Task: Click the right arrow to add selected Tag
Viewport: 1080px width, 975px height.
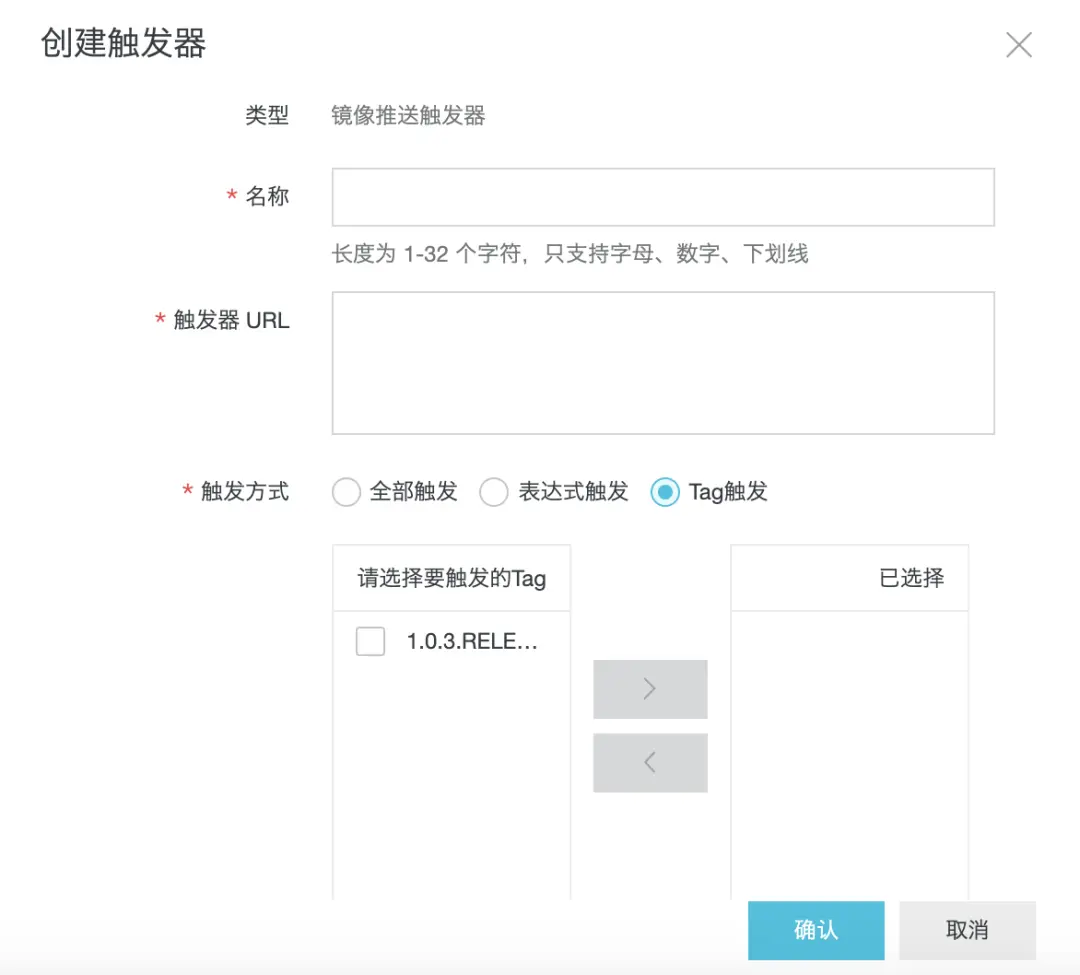Action: pyautogui.click(x=650, y=689)
